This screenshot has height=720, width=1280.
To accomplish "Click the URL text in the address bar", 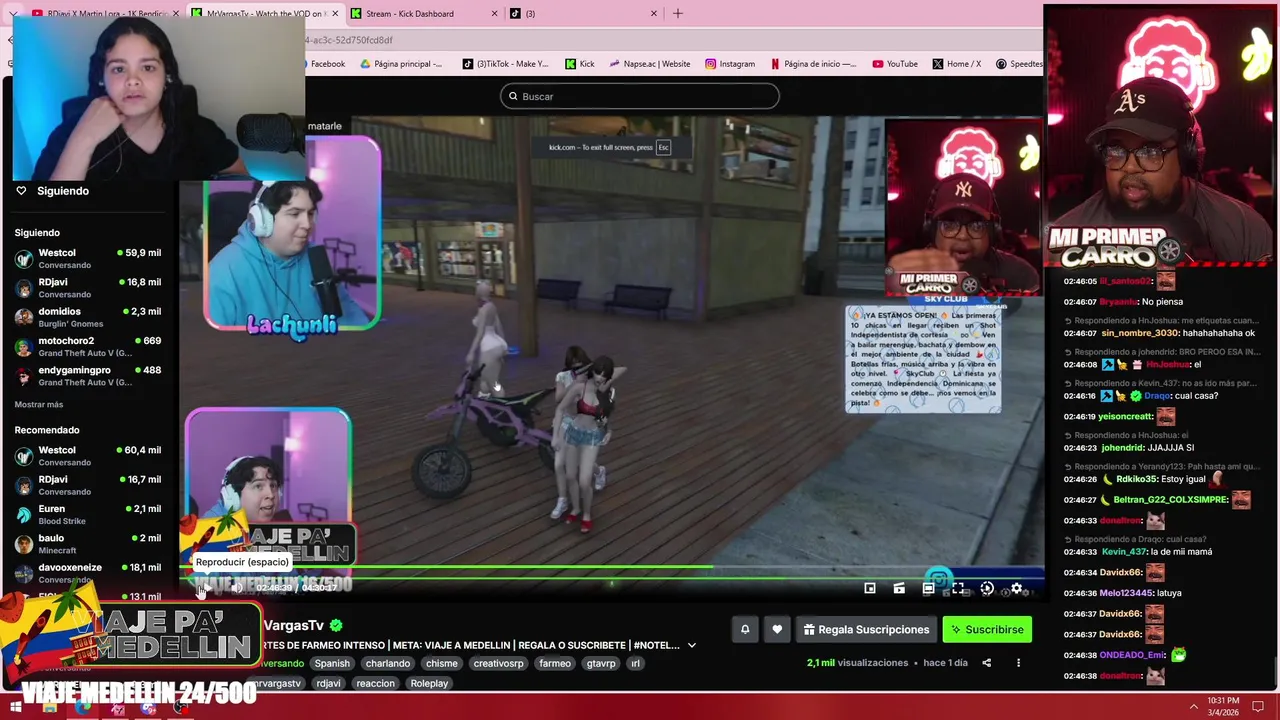I will click(x=349, y=40).
